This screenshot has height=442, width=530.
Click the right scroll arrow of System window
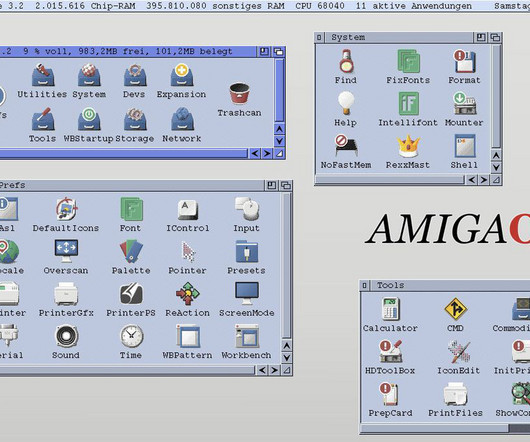(x=484, y=180)
